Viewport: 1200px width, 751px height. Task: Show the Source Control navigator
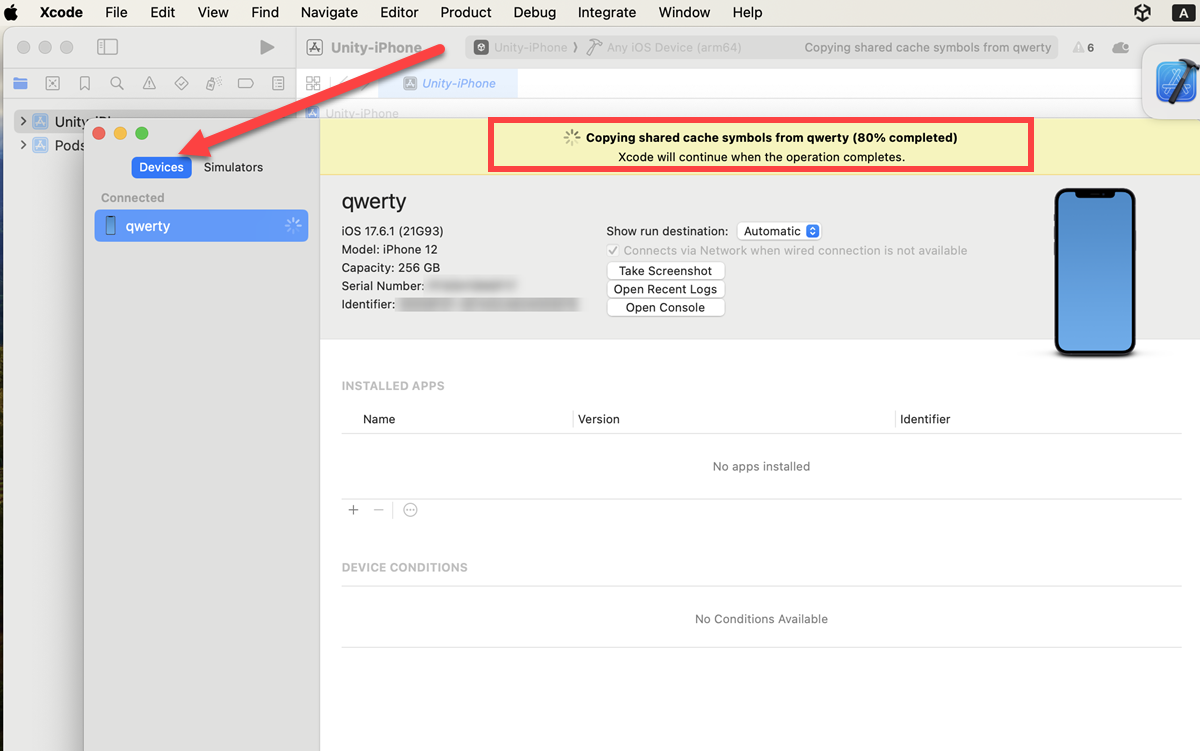pyautogui.click(x=53, y=83)
